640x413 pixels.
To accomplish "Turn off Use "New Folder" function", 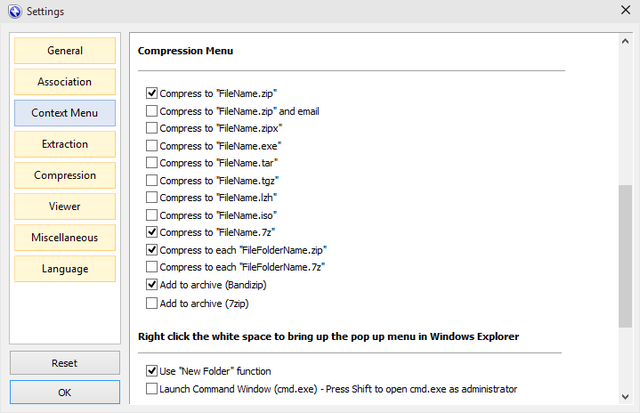I will tap(152, 371).
